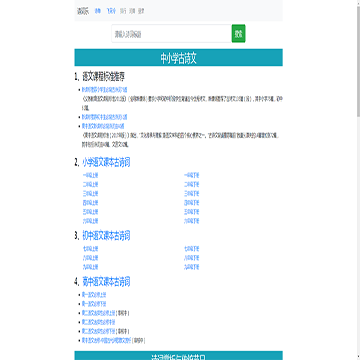
Task: Open 三年级下册 poems link
Action: (x=192, y=194)
